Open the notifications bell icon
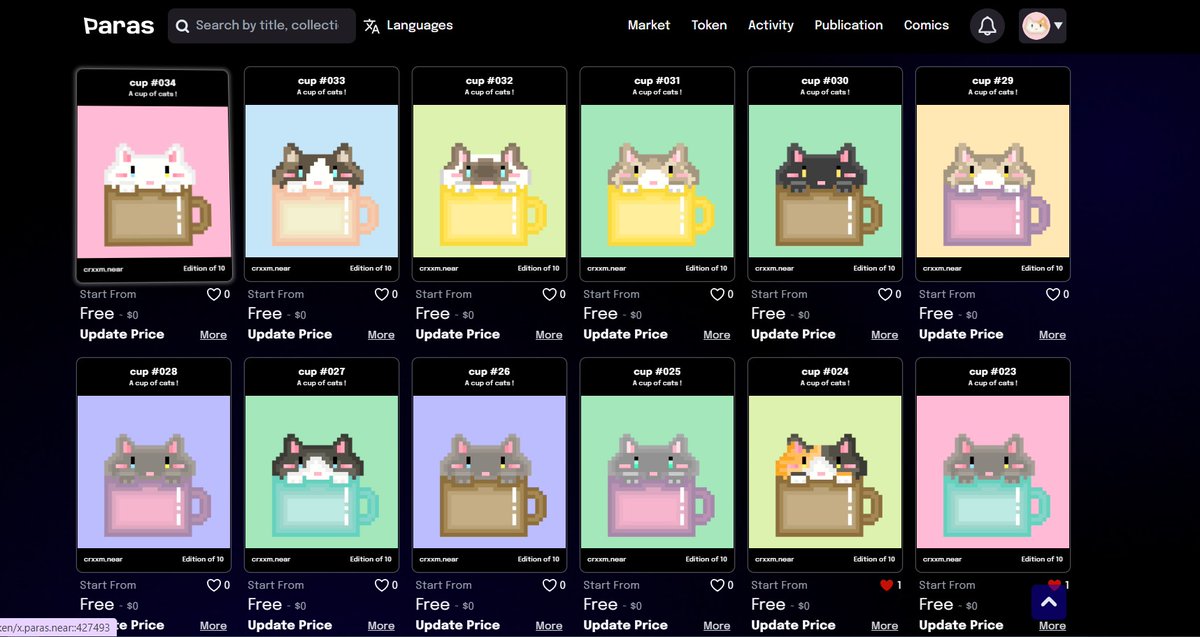This screenshot has width=1200, height=637. [987, 26]
